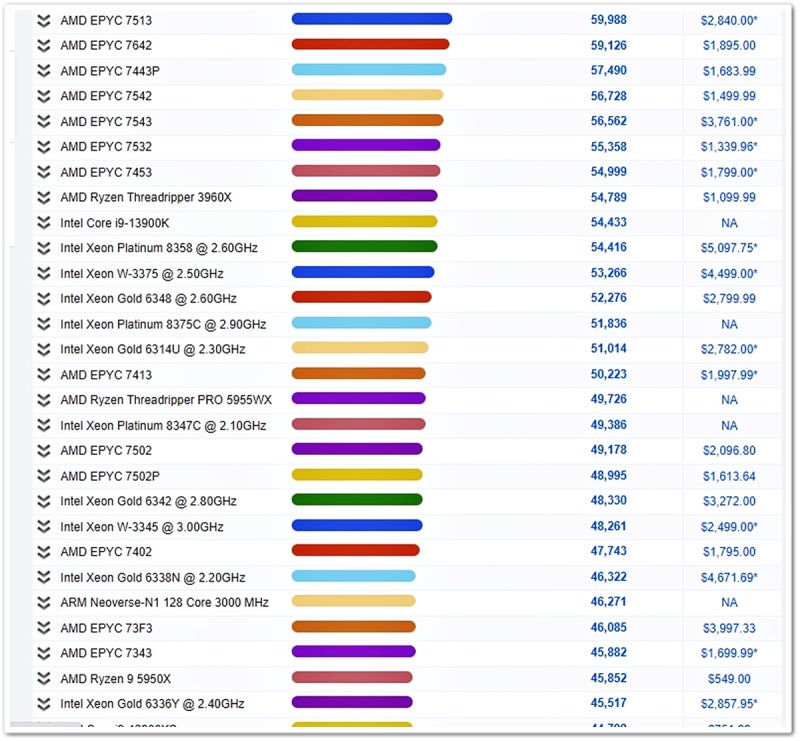Expand the AMD EPYC 7413 row chevron
800x741 pixels.
click(x=44, y=375)
